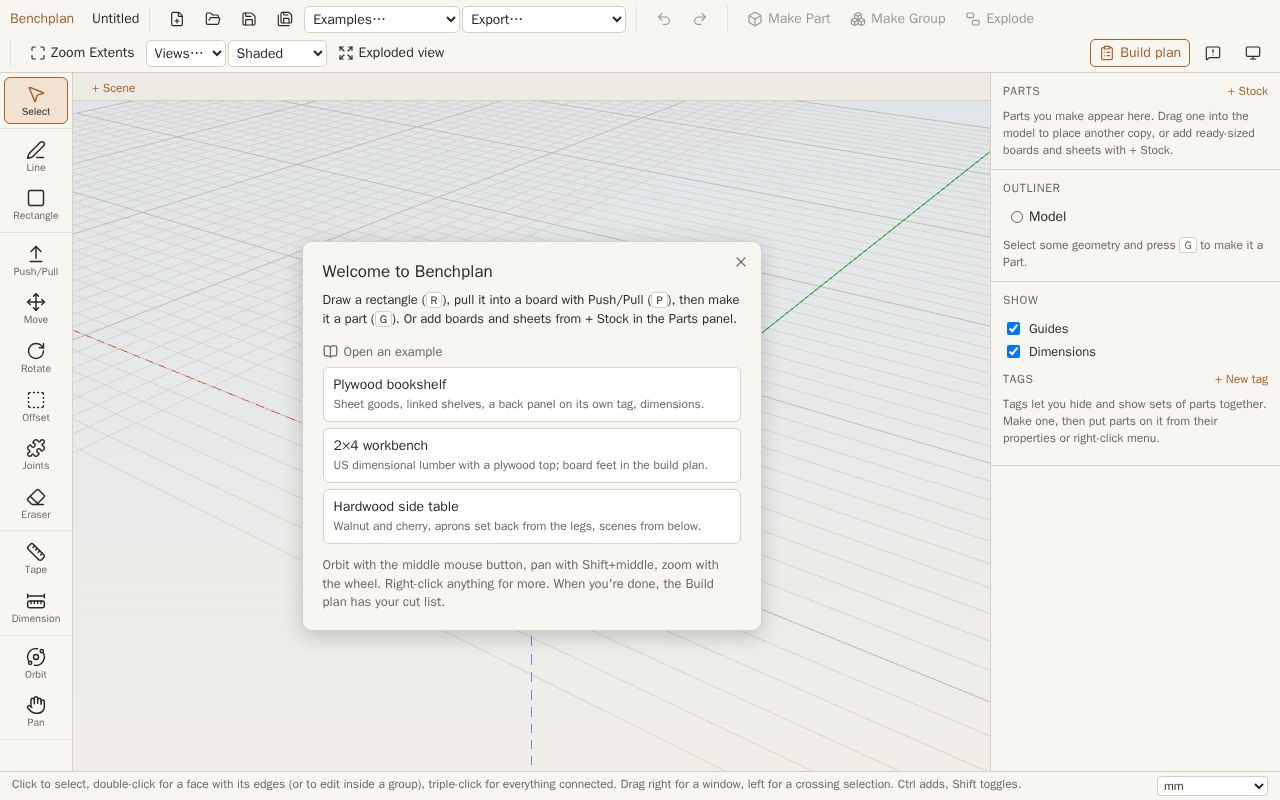Activate the Eraser tool
Image resolution: width=1280 pixels, height=800 pixels.
36,504
